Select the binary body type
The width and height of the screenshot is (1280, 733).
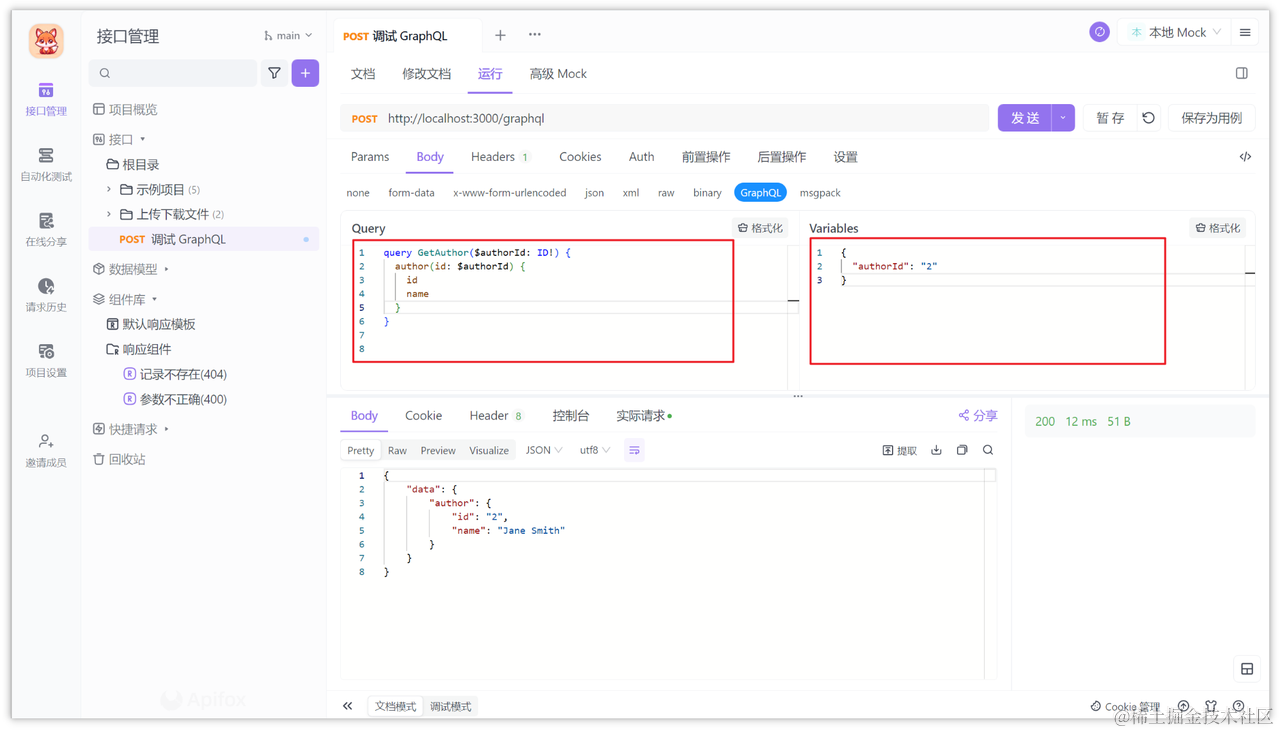click(707, 193)
